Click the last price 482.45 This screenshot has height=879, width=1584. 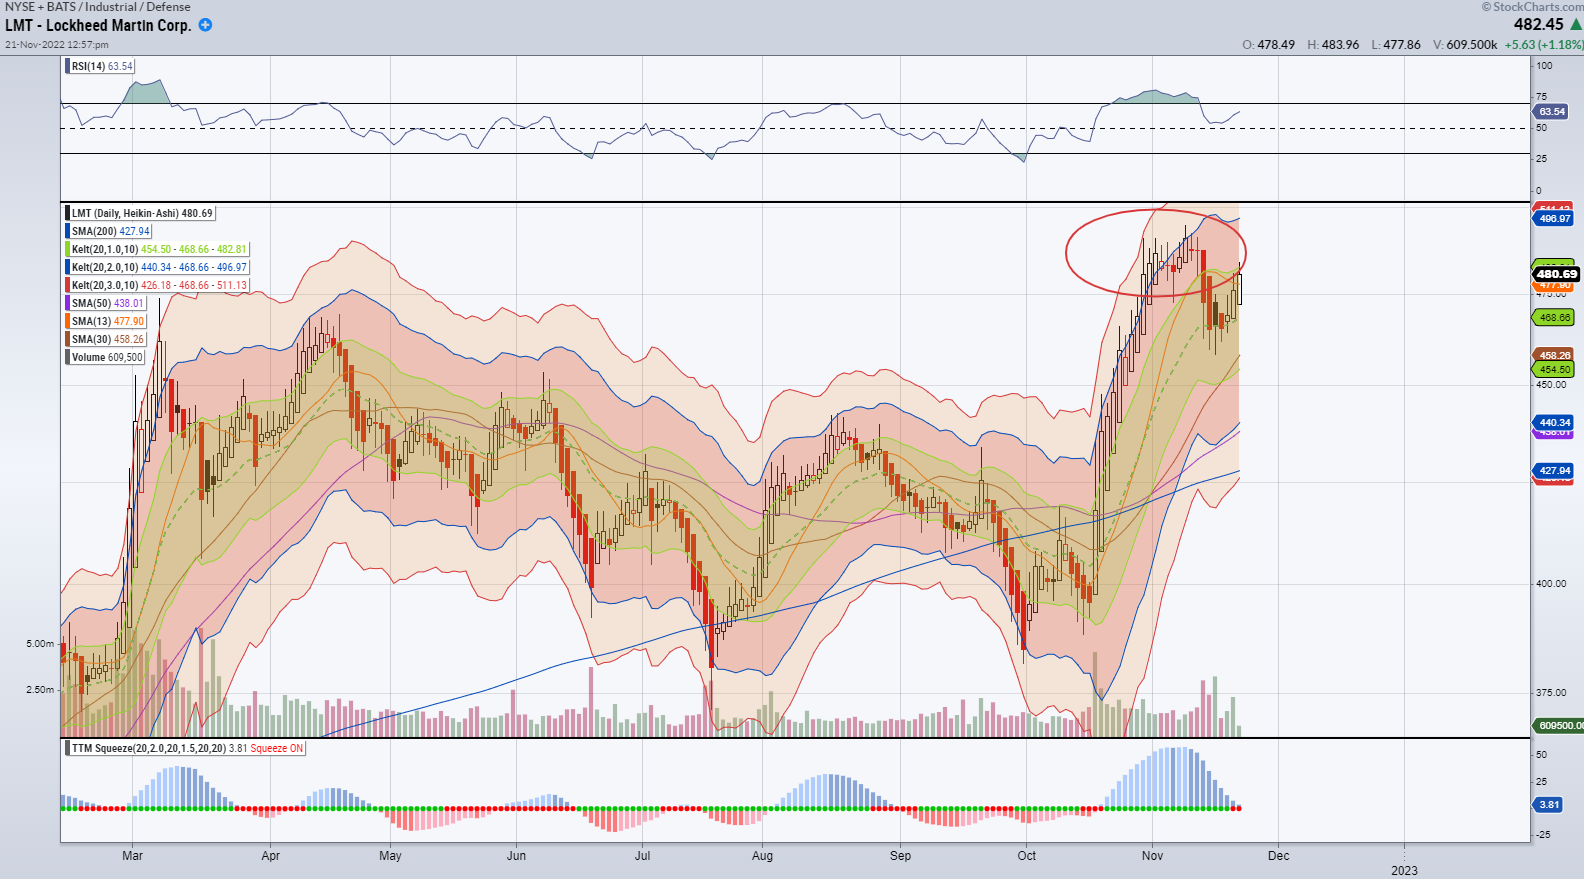point(1538,24)
